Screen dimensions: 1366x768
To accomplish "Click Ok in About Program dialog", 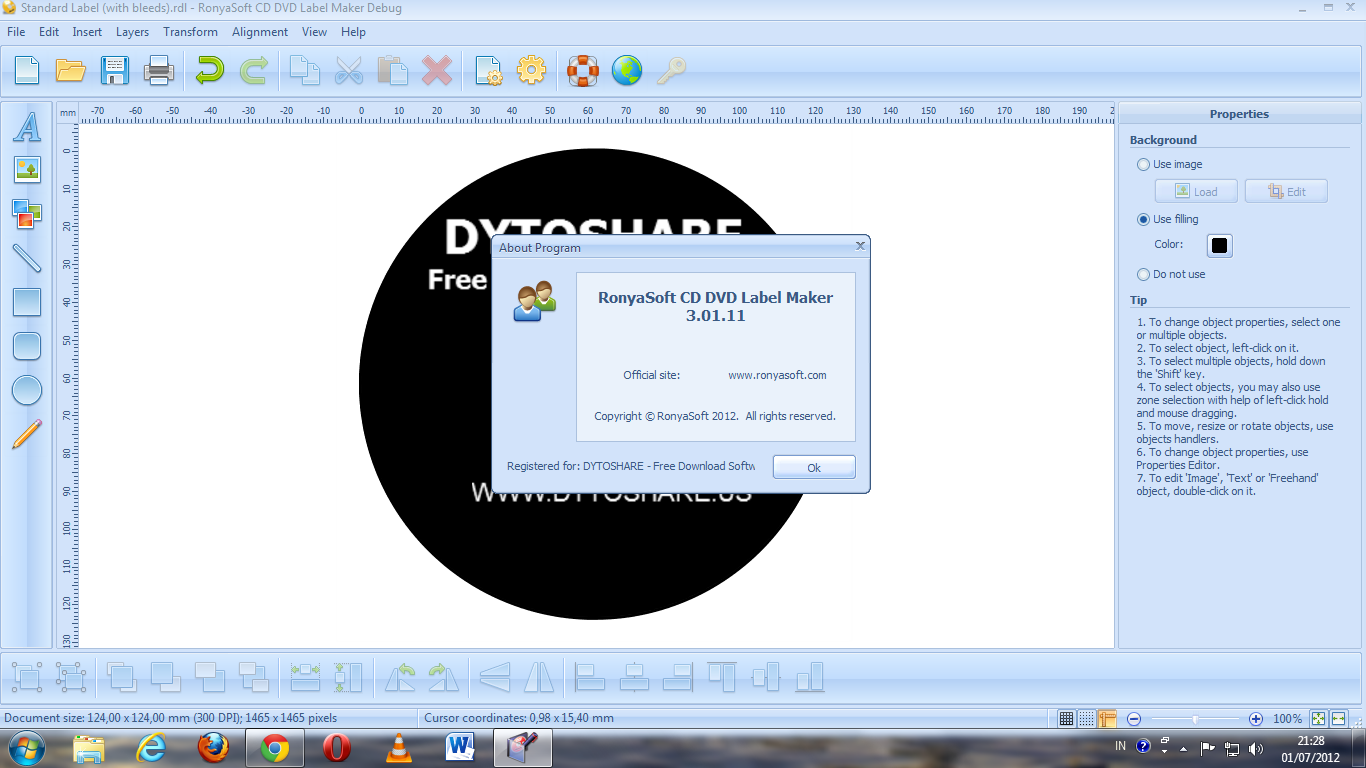I will pyautogui.click(x=814, y=467).
